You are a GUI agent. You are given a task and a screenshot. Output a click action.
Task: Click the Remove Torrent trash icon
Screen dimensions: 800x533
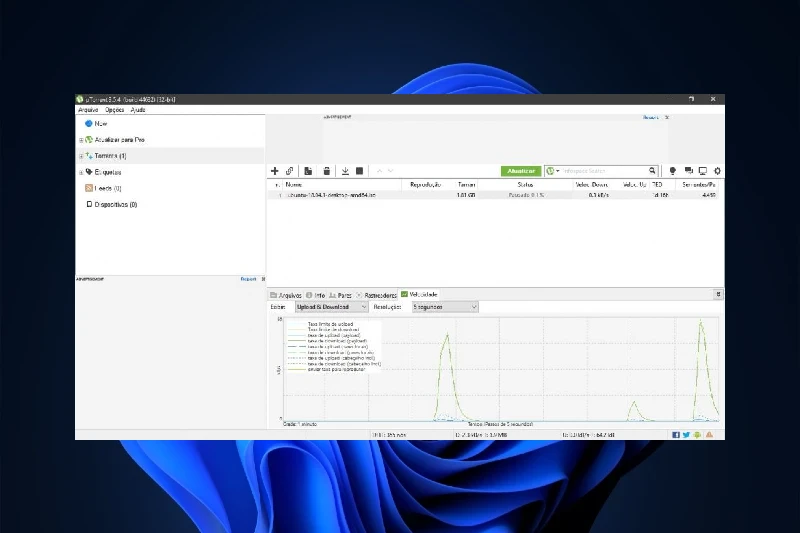tap(326, 171)
